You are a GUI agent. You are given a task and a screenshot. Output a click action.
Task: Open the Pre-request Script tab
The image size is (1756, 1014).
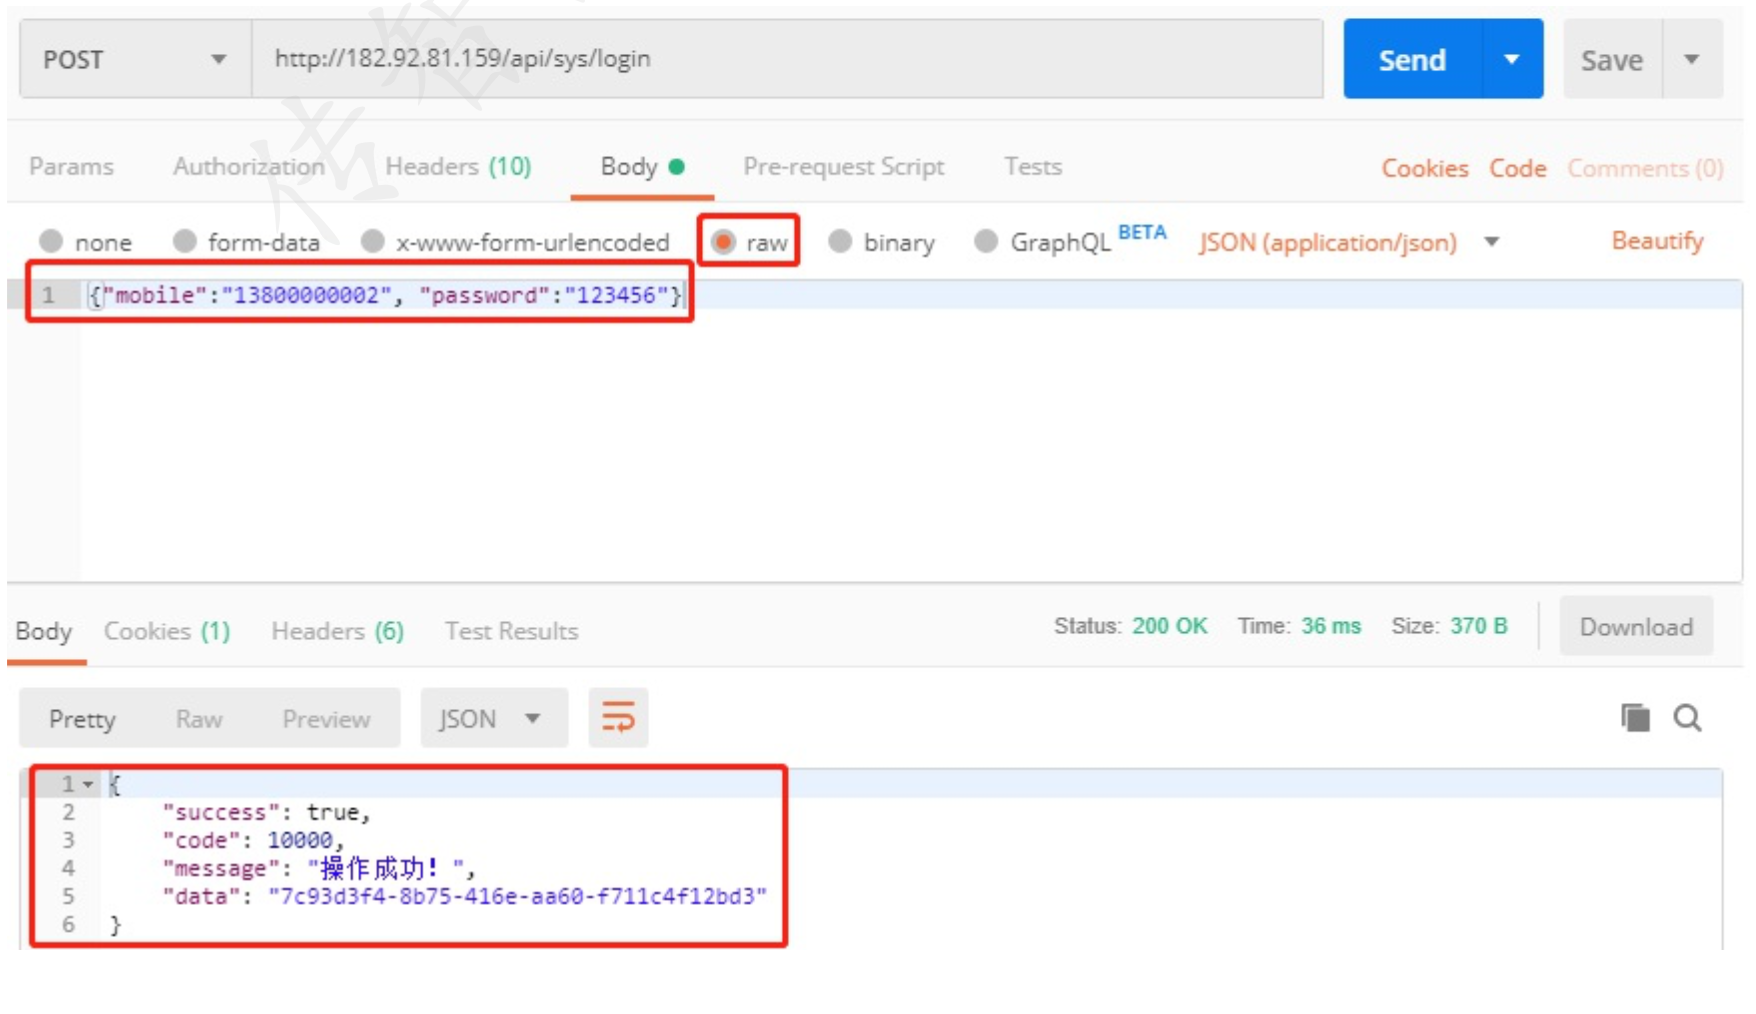[x=843, y=166]
